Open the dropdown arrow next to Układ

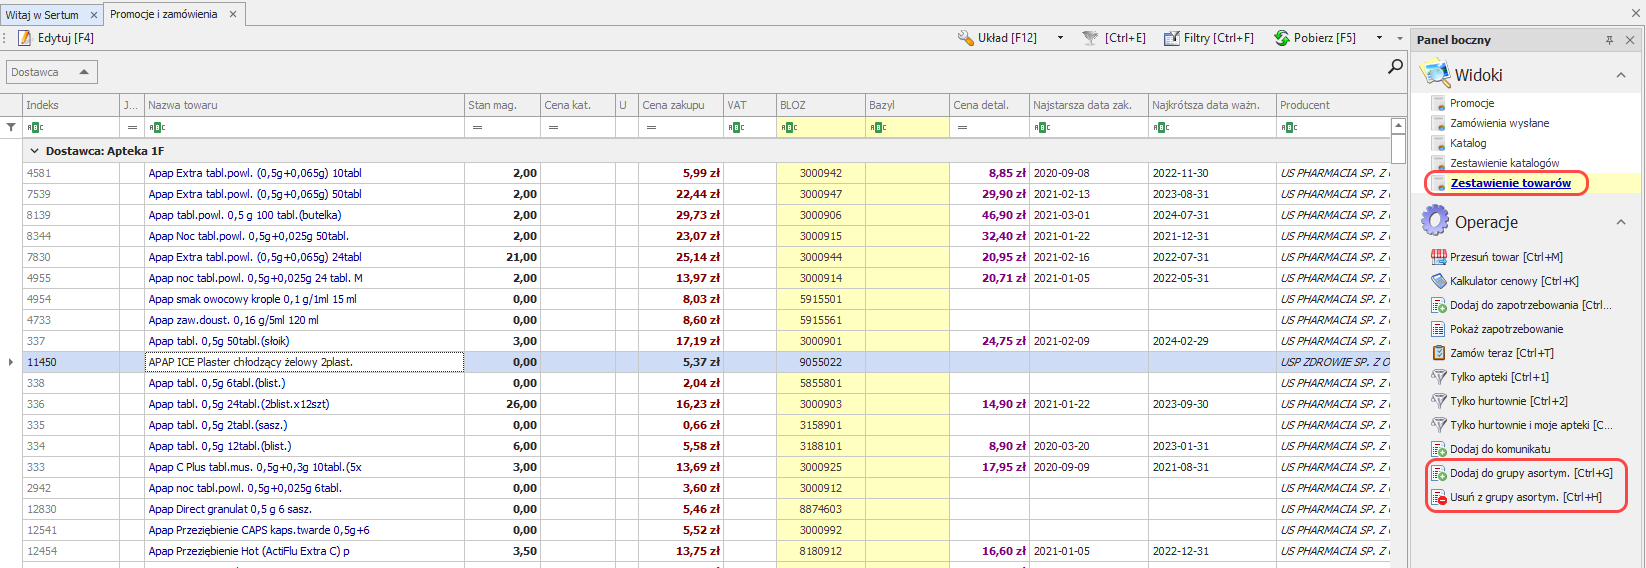1060,38
